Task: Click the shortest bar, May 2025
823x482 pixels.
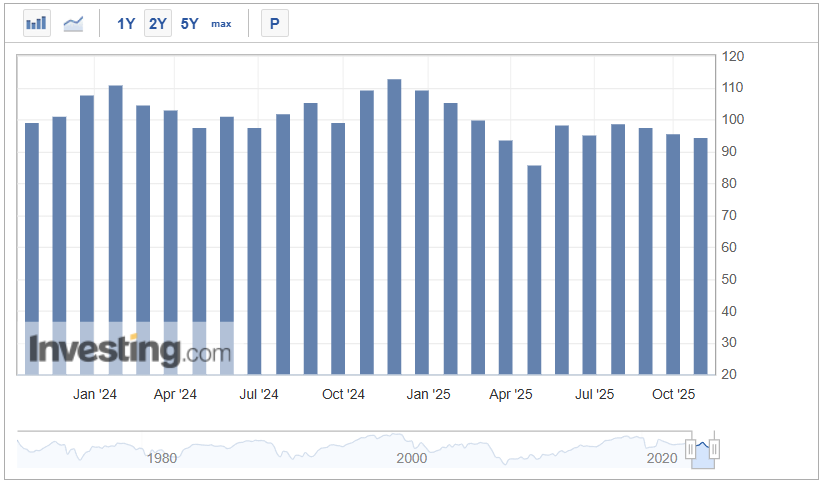Action: coord(534,270)
